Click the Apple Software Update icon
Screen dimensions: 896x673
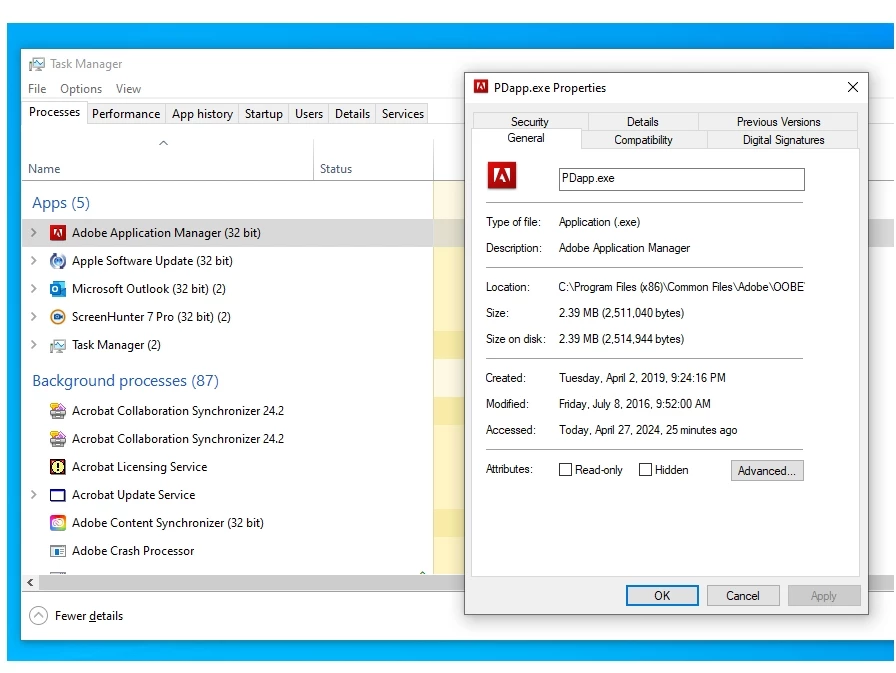click(x=58, y=261)
